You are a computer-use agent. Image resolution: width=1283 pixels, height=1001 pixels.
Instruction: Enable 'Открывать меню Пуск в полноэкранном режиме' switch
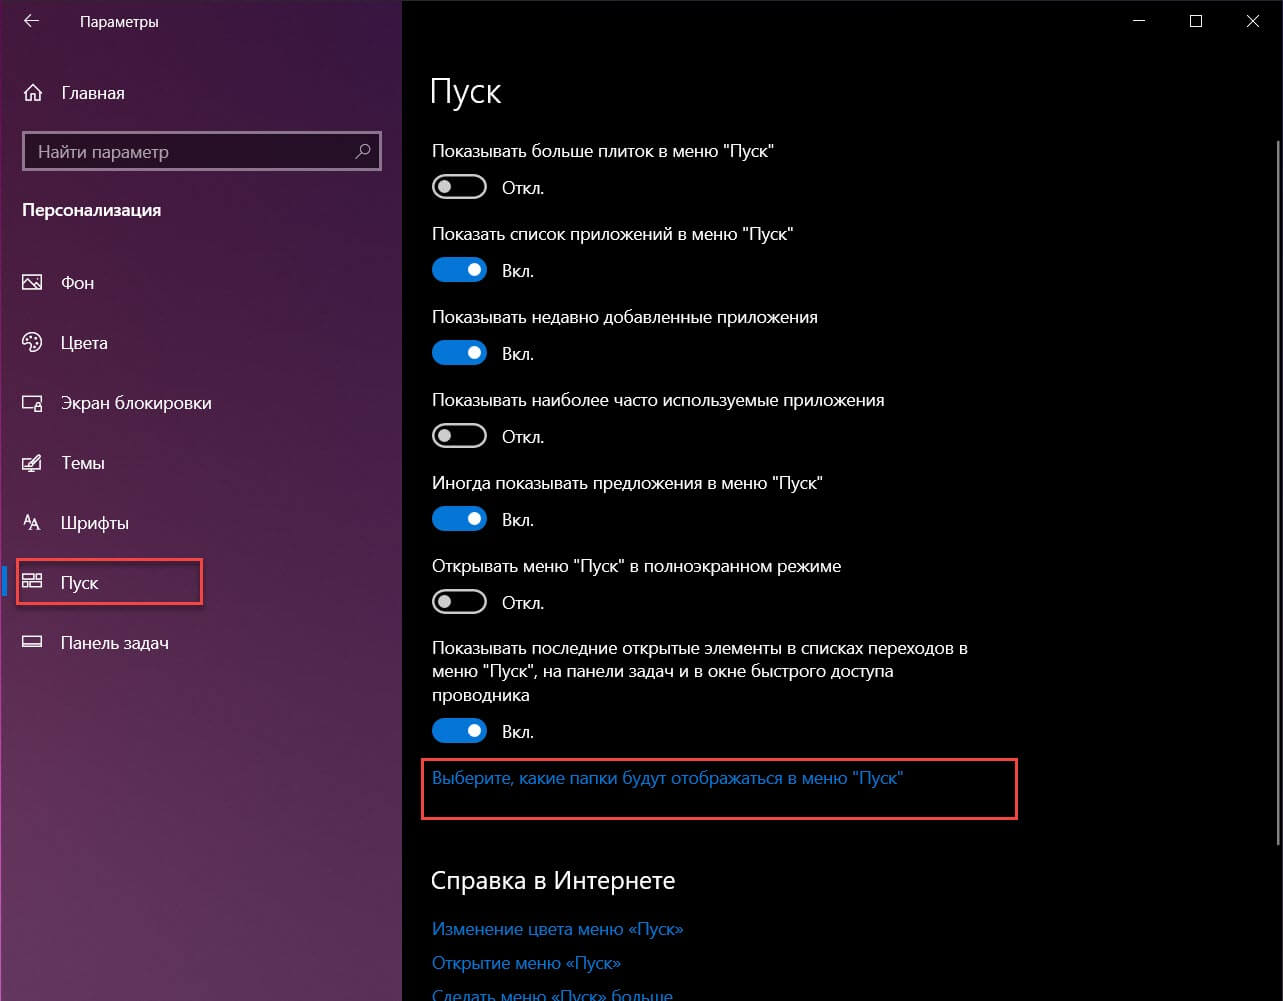[459, 602]
